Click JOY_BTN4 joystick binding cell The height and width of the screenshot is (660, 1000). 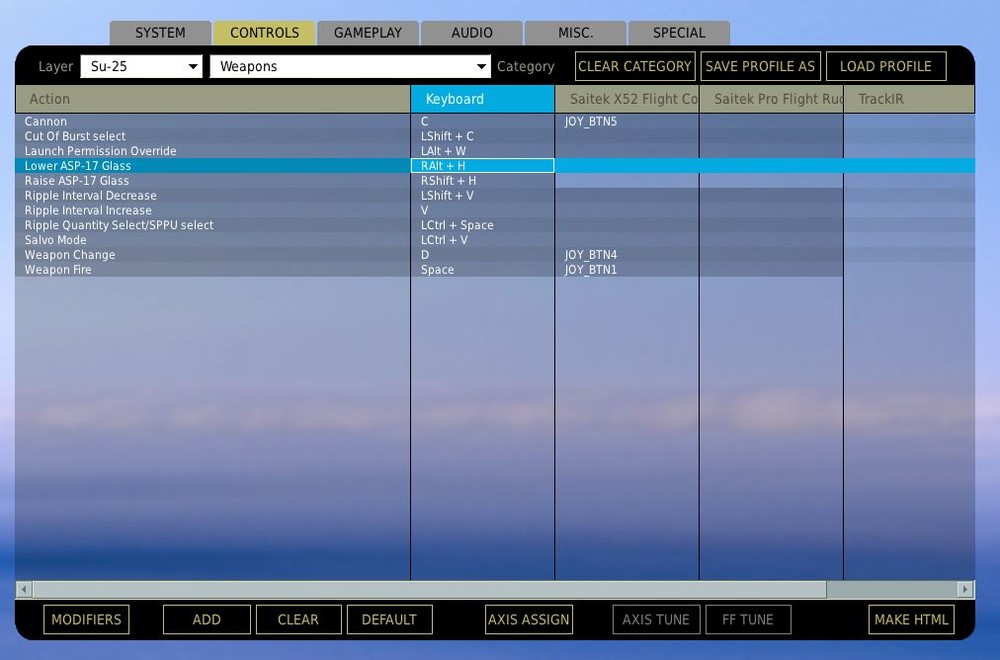click(627, 254)
